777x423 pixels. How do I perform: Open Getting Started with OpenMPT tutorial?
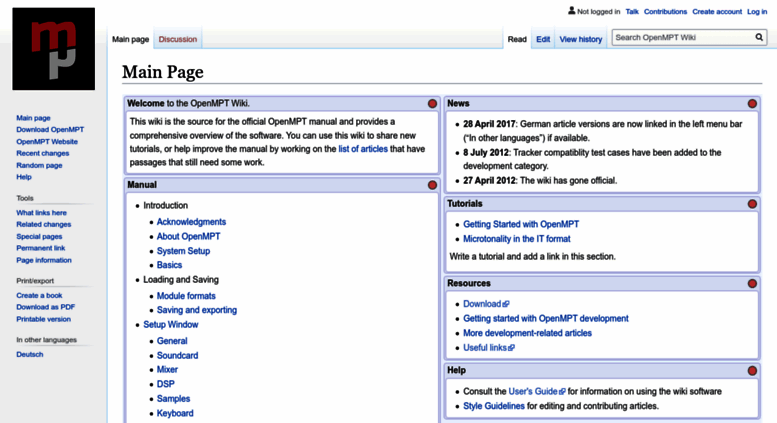tap(521, 224)
